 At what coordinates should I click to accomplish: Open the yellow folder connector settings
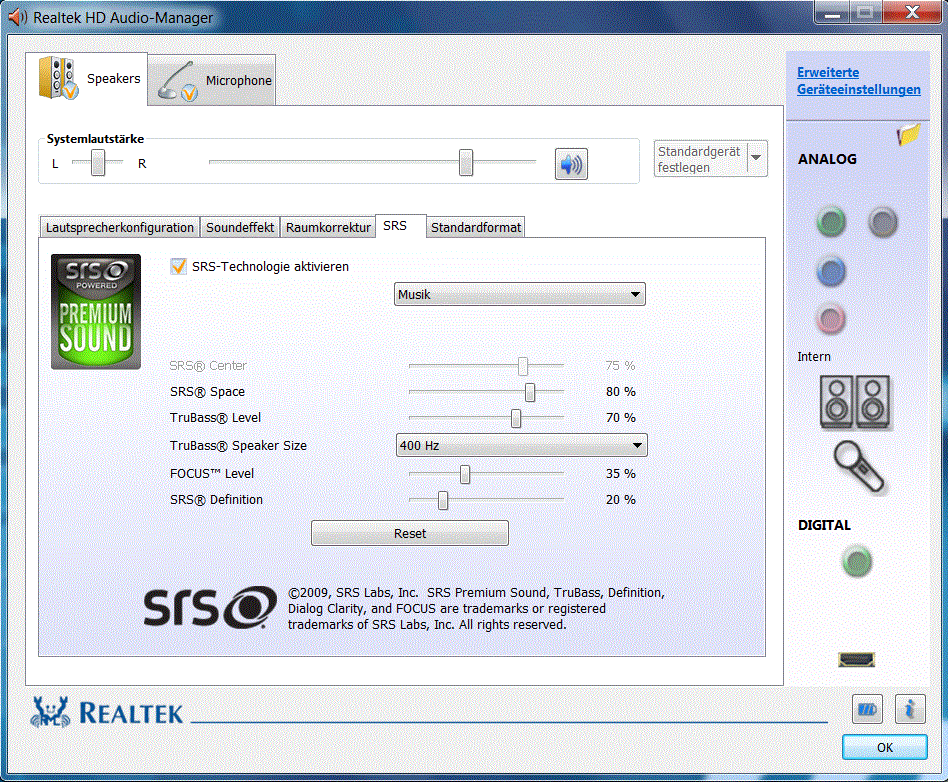click(x=908, y=135)
